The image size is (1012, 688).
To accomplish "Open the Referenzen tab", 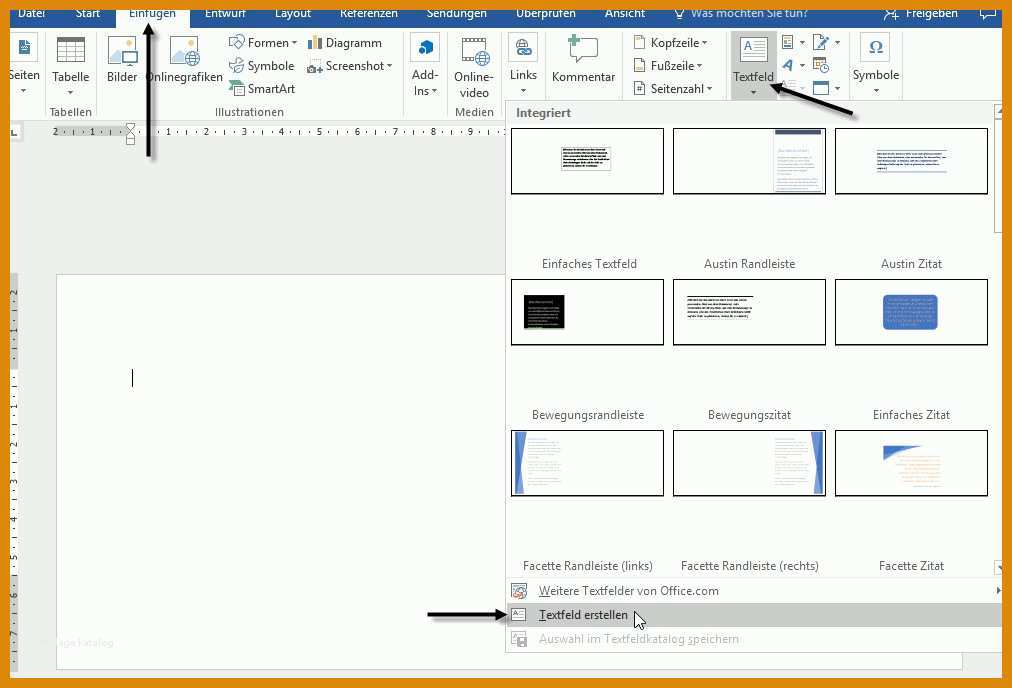I will (369, 14).
